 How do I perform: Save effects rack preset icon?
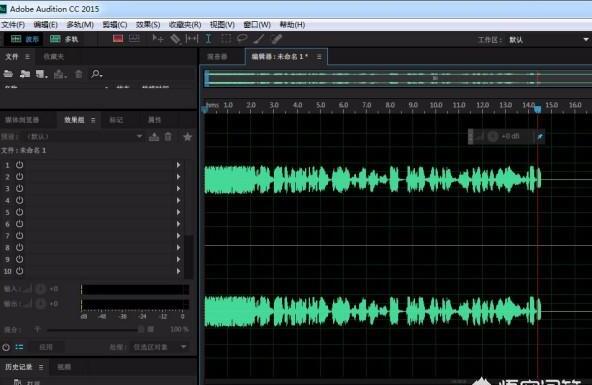154,136
